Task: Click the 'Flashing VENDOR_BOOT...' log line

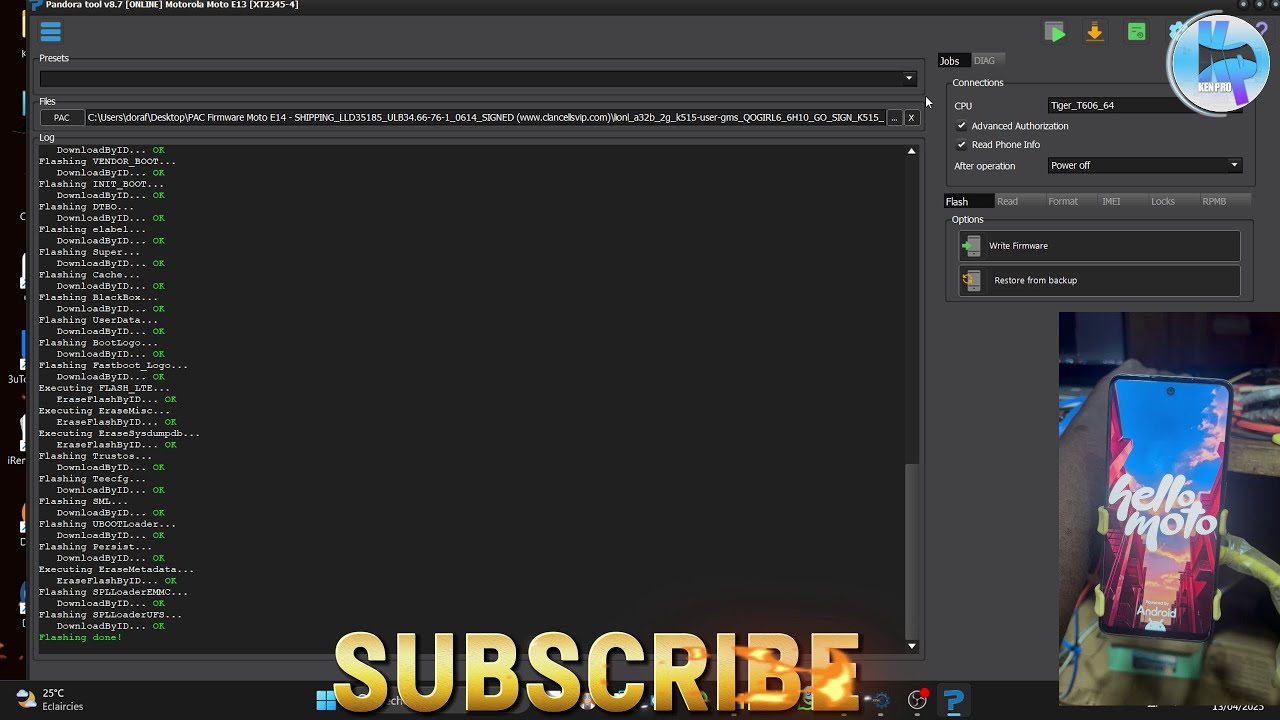Action: point(107,161)
